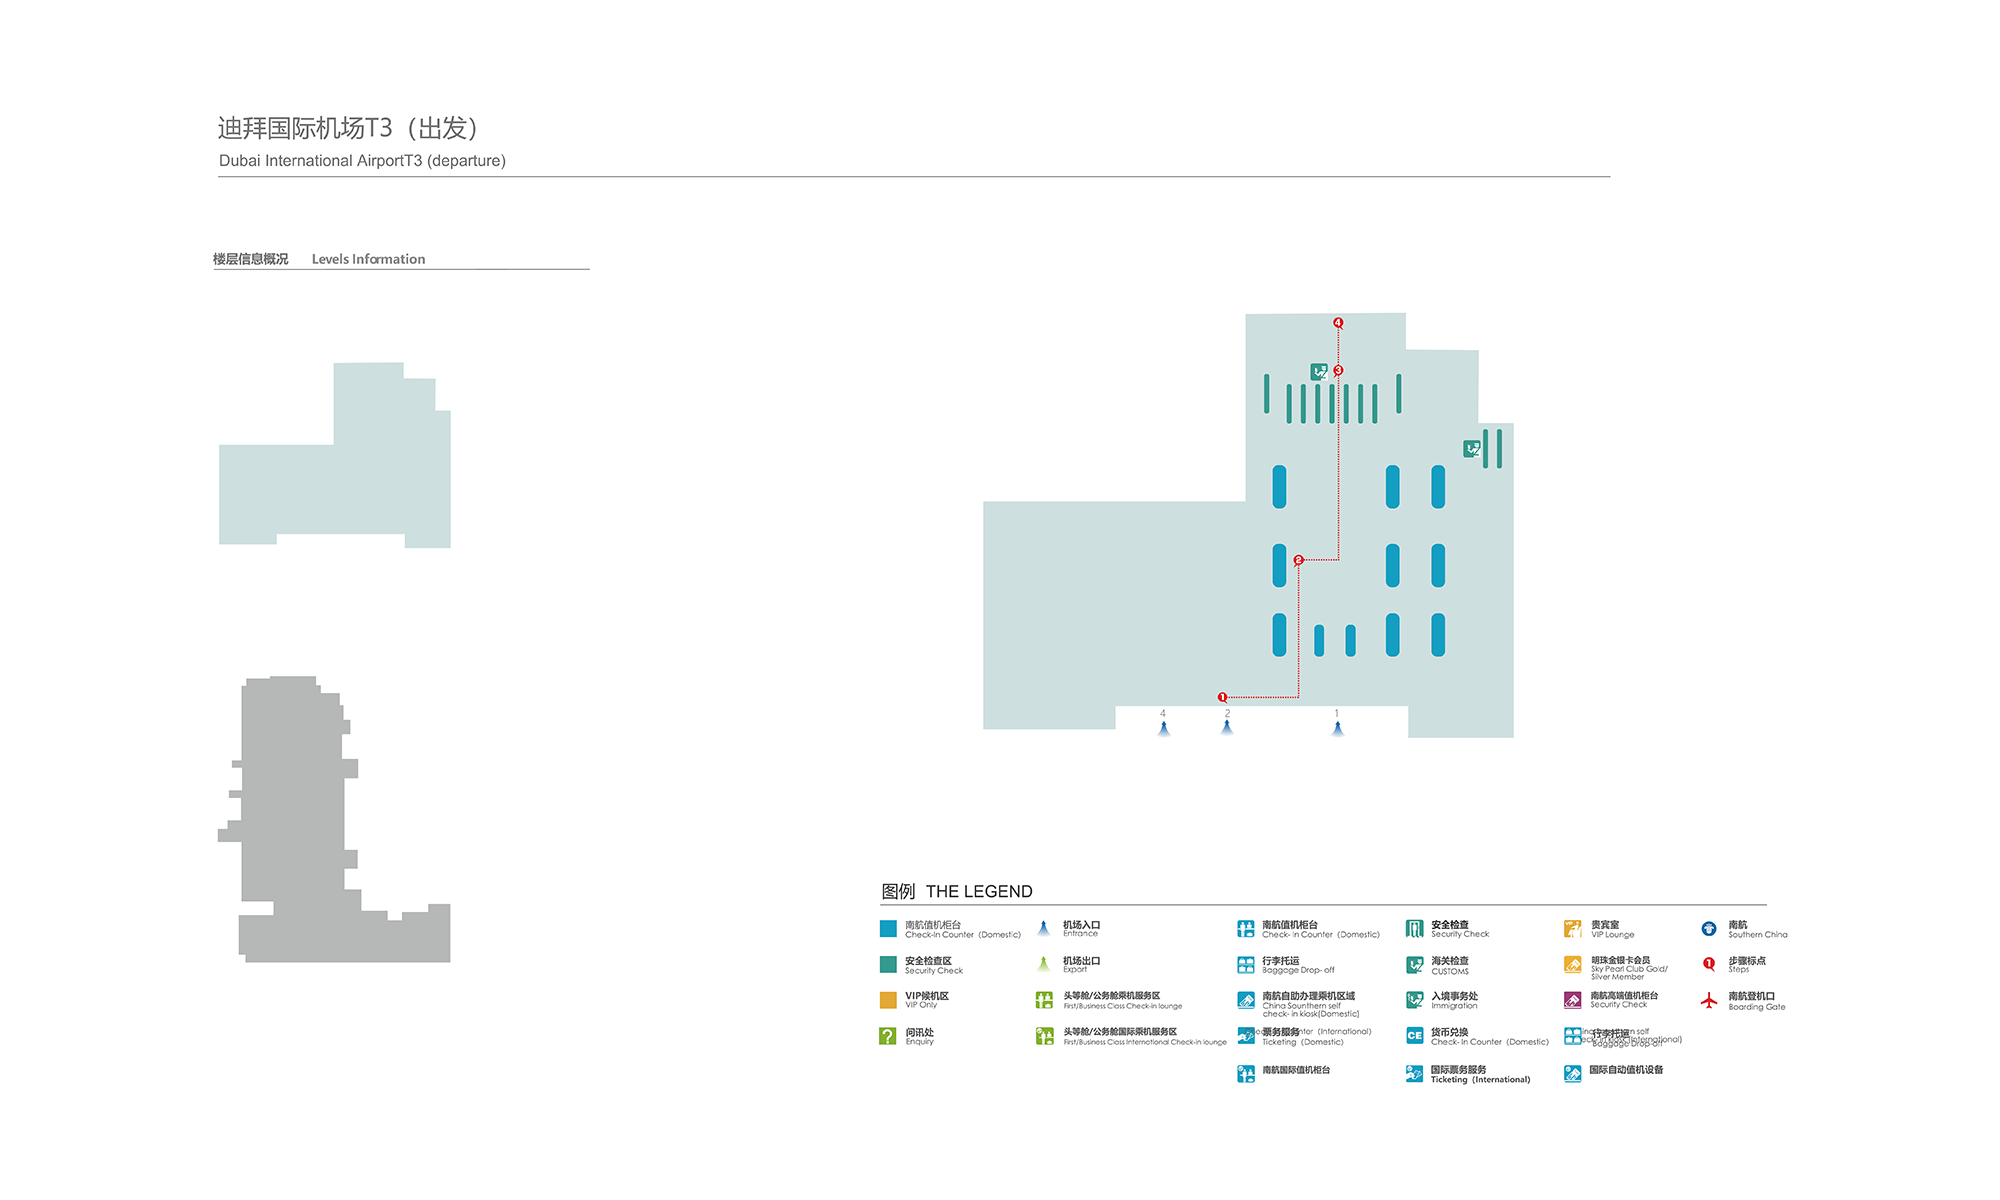This screenshot has height=1200, width=2000.
Task: Click the CE currency exchange icon
Action: coord(1414,1036)
